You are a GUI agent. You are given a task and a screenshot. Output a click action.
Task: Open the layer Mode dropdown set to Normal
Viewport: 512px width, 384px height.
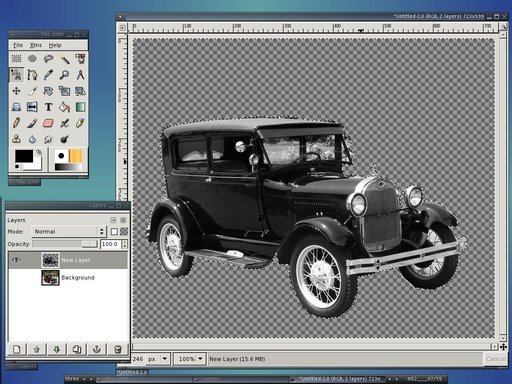(x=69, y=231)
